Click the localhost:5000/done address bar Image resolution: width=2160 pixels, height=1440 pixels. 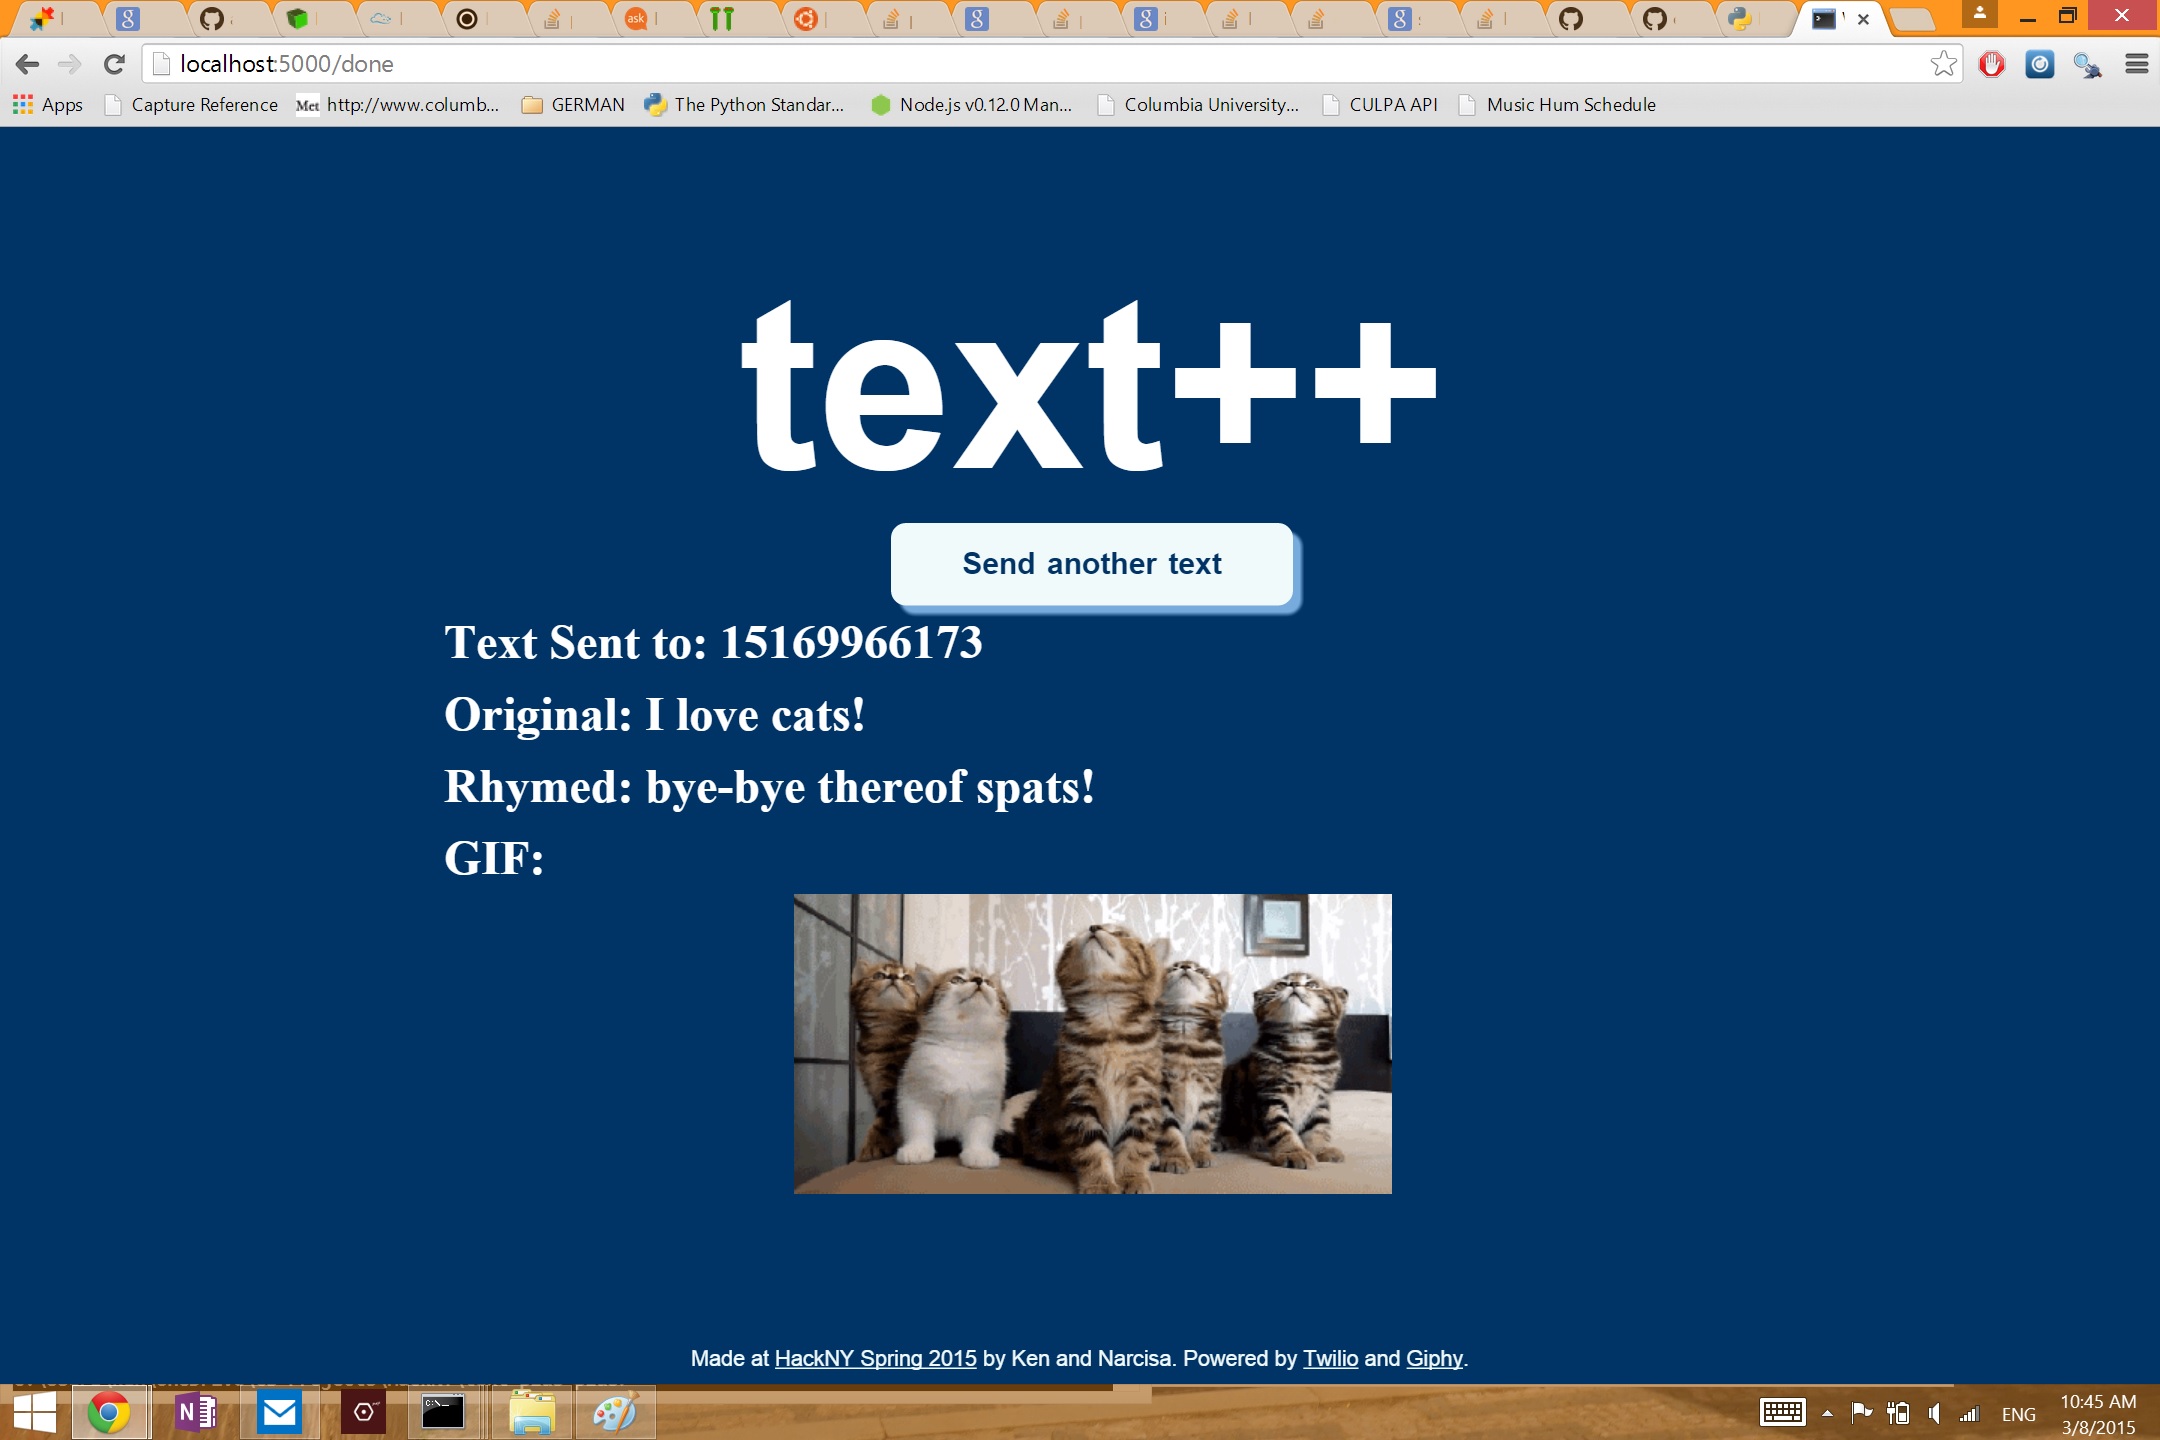[x=1000, y=65]
